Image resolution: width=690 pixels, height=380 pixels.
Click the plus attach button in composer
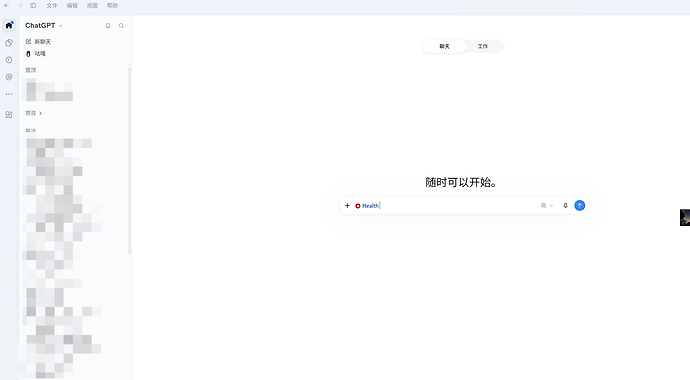pos(347,205)
